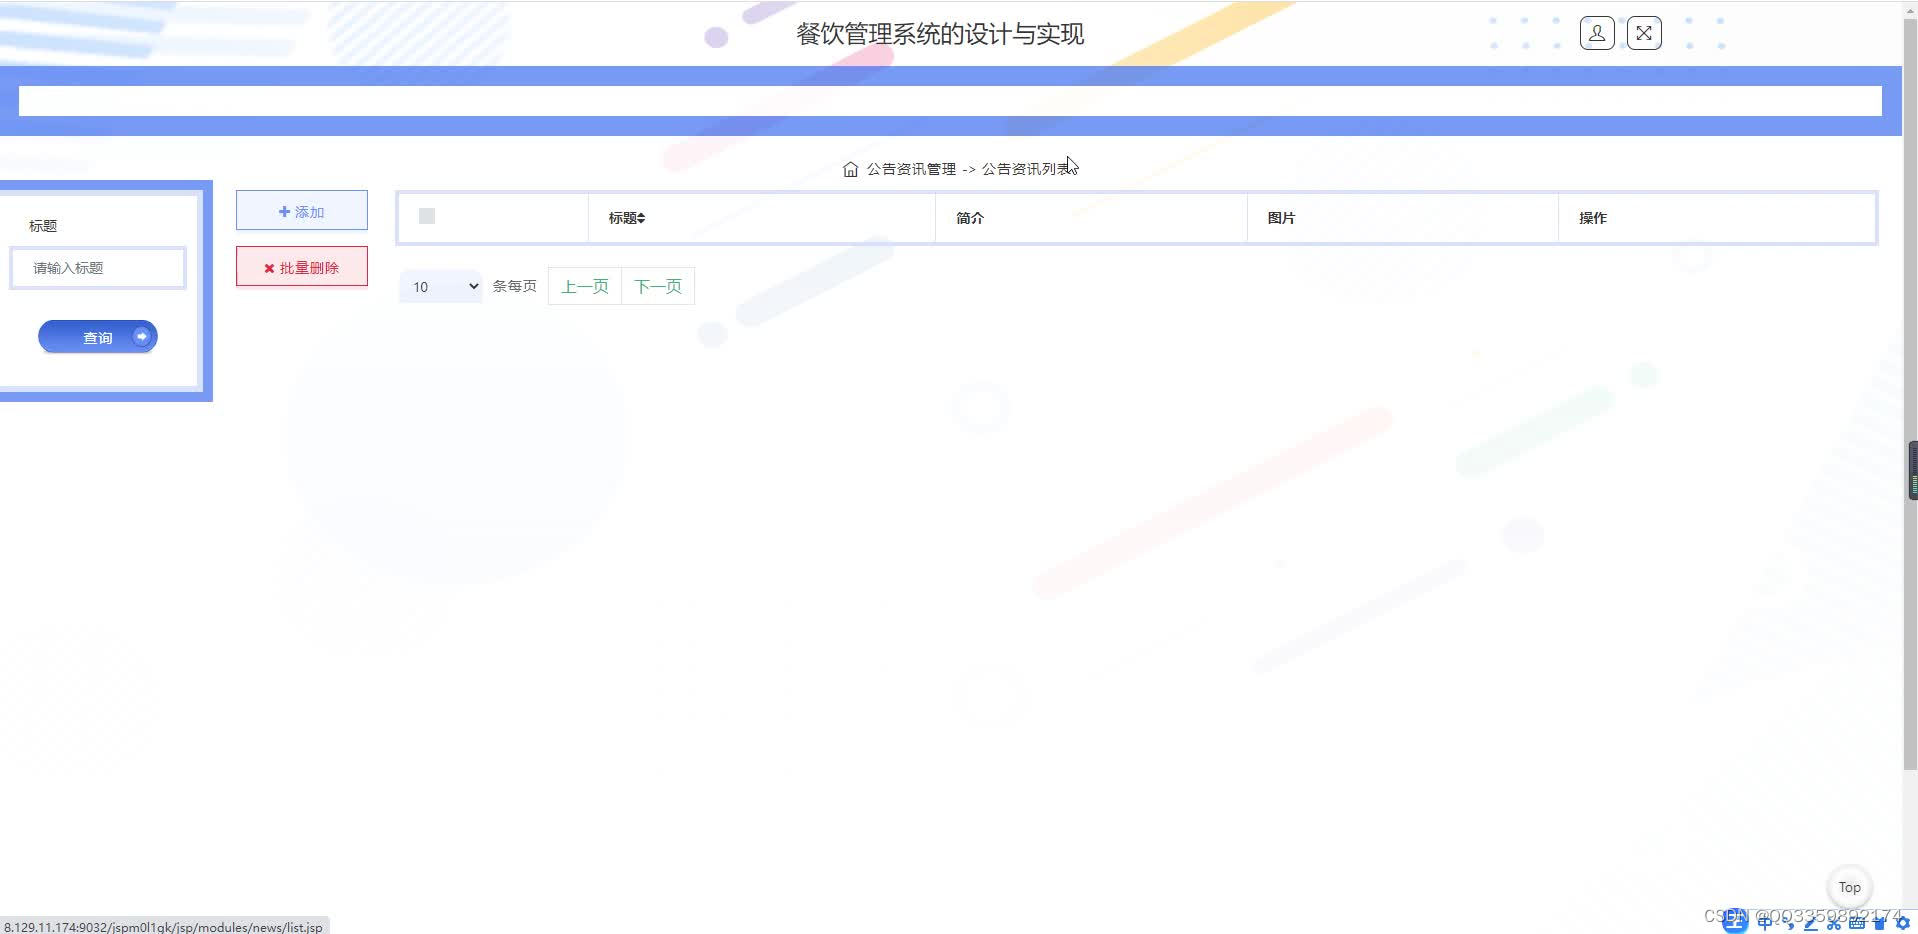Click the 条每页 label
This screenshot has height=934, width=1918.
tap(514, 286)
